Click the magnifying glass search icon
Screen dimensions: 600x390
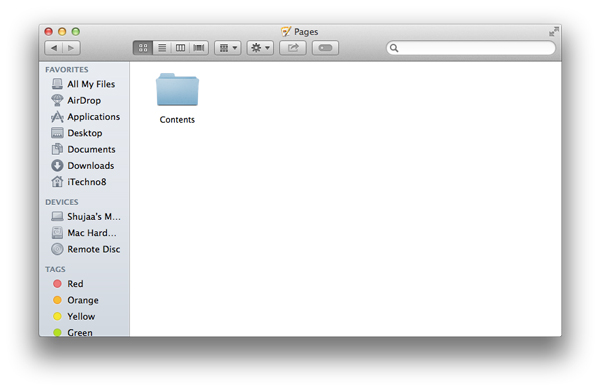(x=394, y=48)
